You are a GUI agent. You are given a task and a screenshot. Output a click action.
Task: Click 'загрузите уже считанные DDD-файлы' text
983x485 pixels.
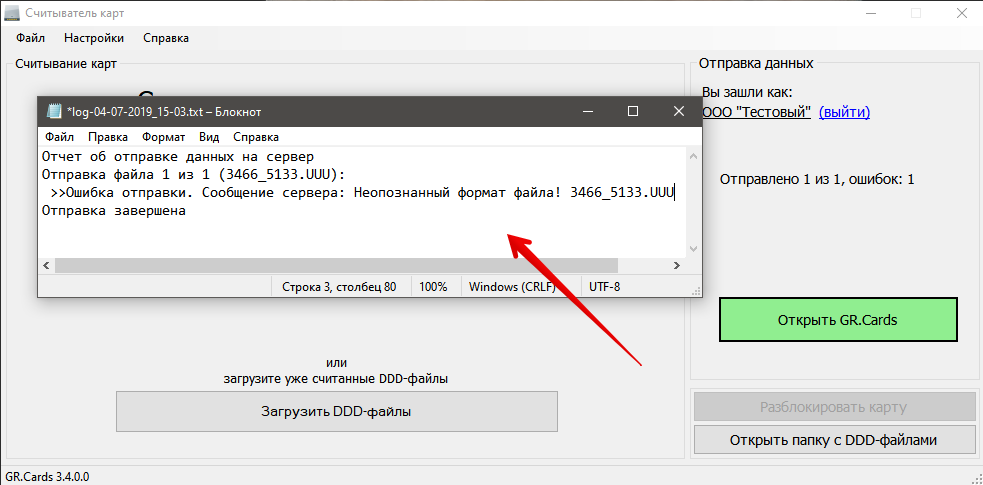click(336, 378)
